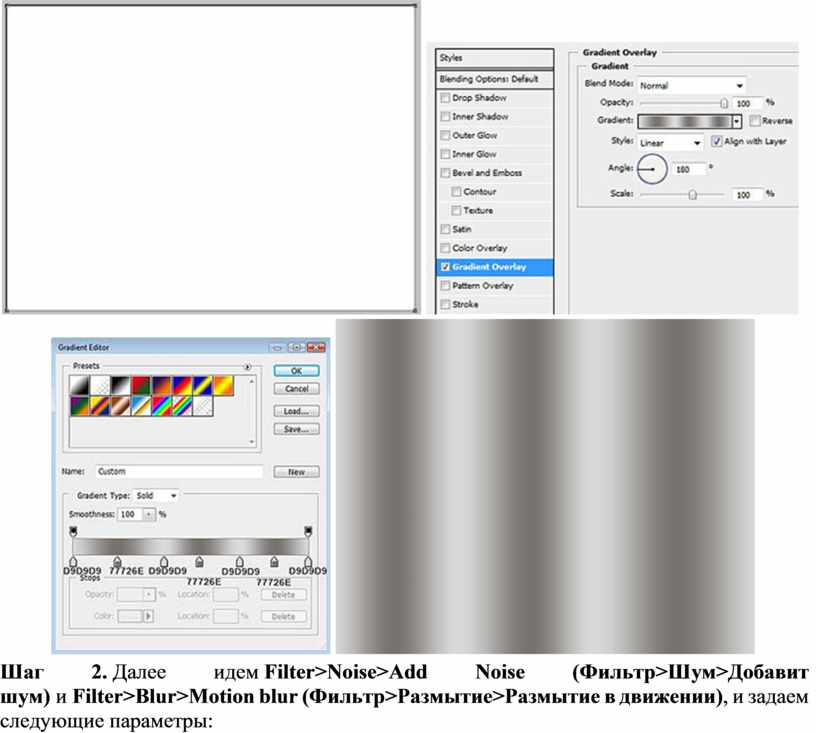Click the presets list scrollbar up arrow
816x733 pixels.
tap(252, 381)
